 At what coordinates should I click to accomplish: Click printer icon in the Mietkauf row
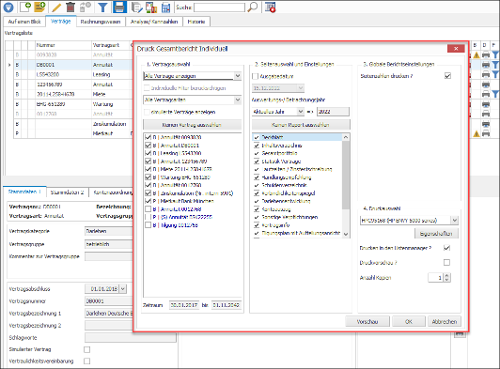486,133
